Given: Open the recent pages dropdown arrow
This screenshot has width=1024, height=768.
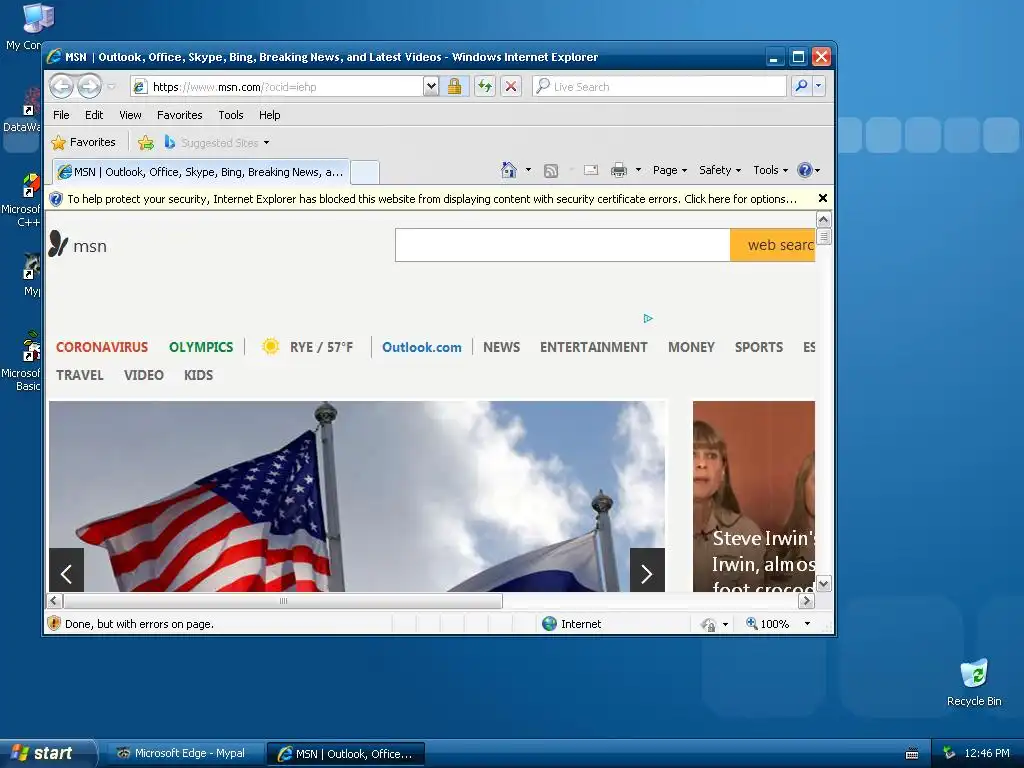Looking at the screenshot, I should coord(112,86).
